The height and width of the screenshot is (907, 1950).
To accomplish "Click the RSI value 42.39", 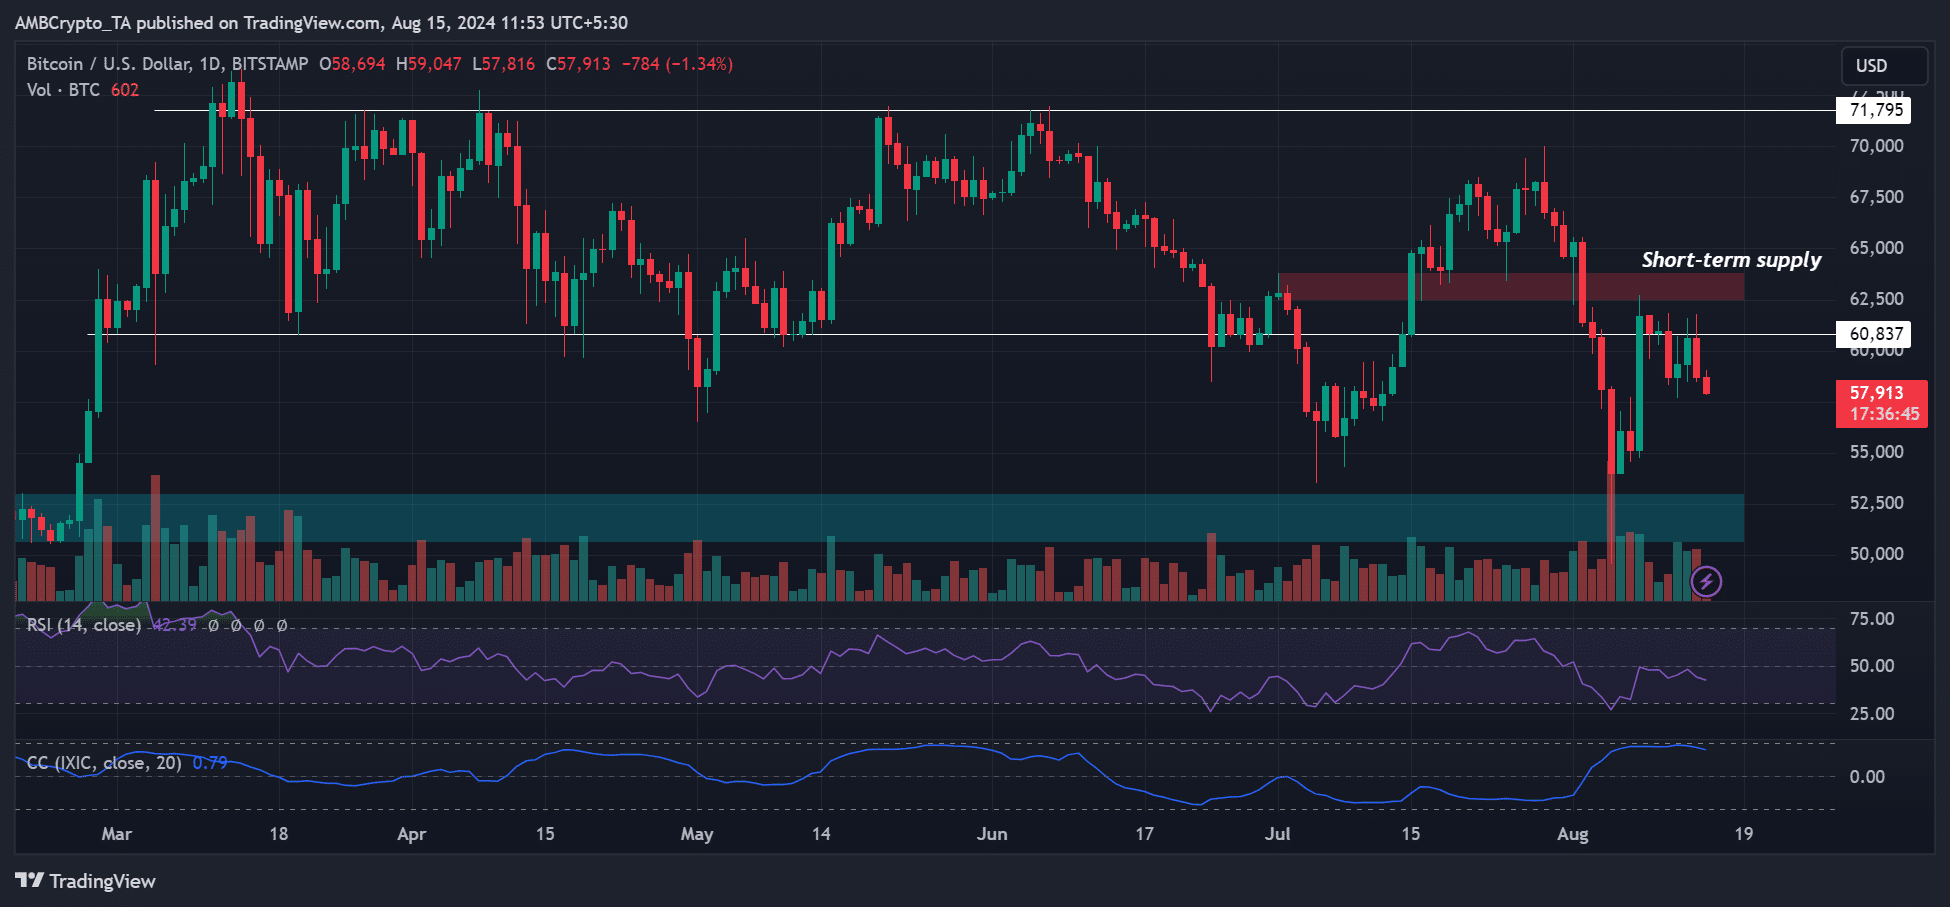I will (174, 625).
